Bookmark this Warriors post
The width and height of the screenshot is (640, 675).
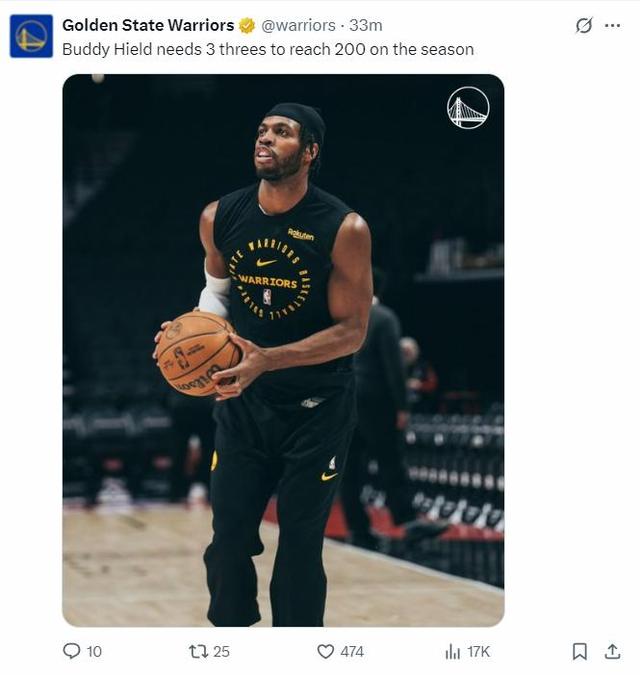point(579,651)
